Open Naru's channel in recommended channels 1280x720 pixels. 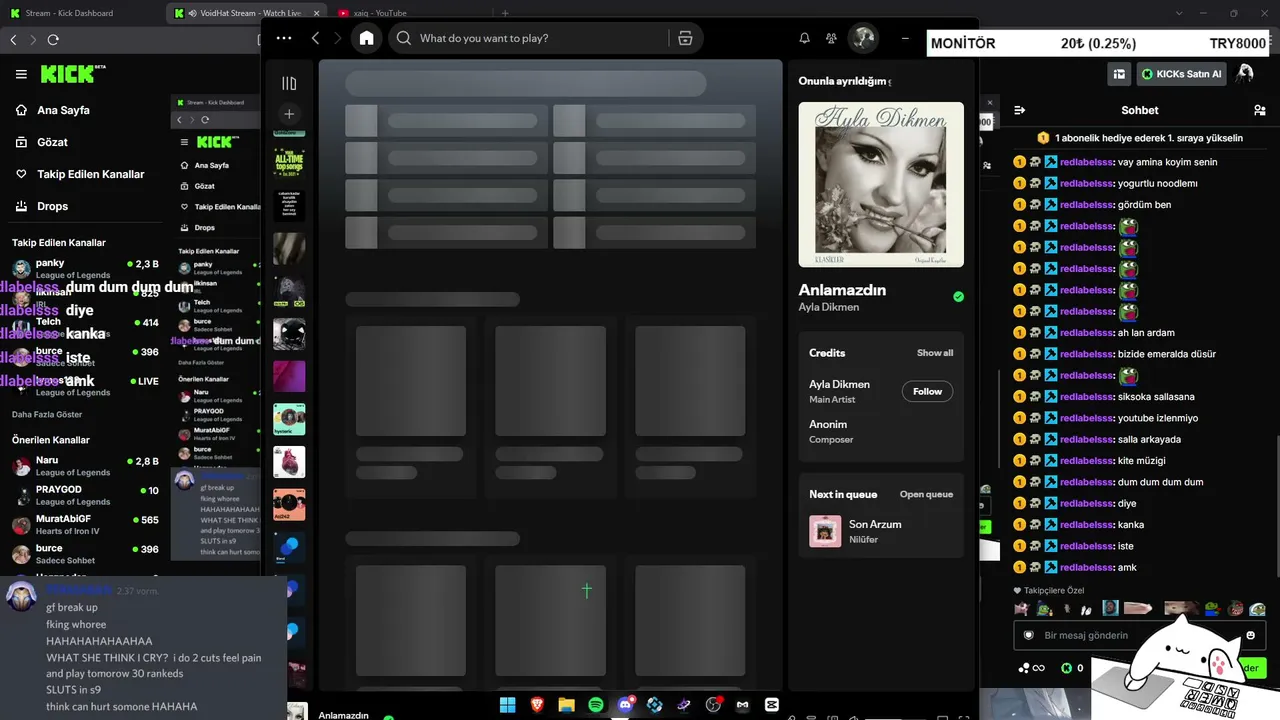tap(85, 466)
